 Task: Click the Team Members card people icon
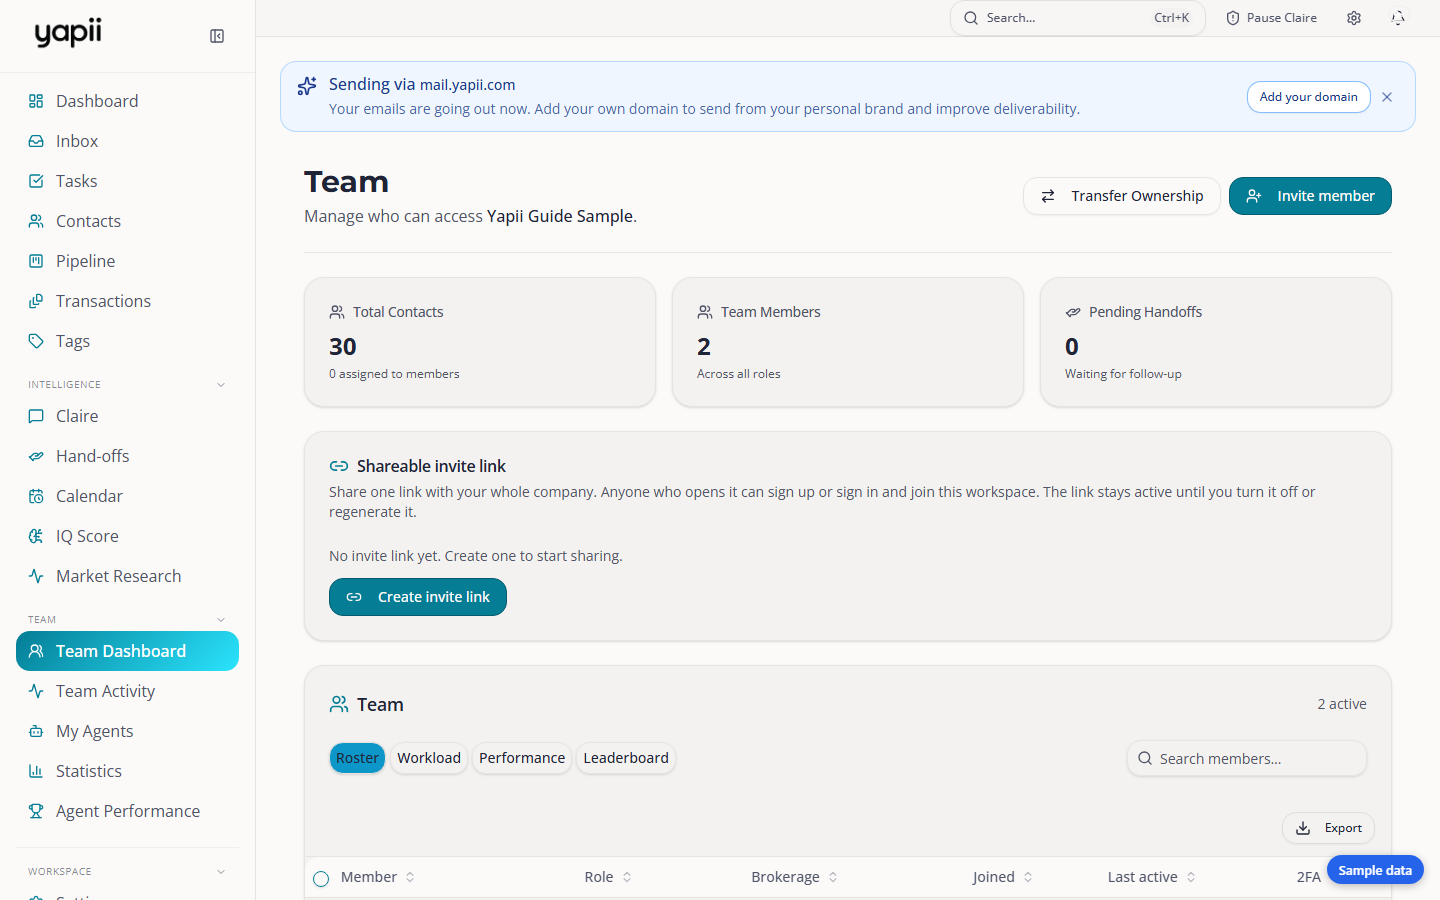tap(705, 312)
